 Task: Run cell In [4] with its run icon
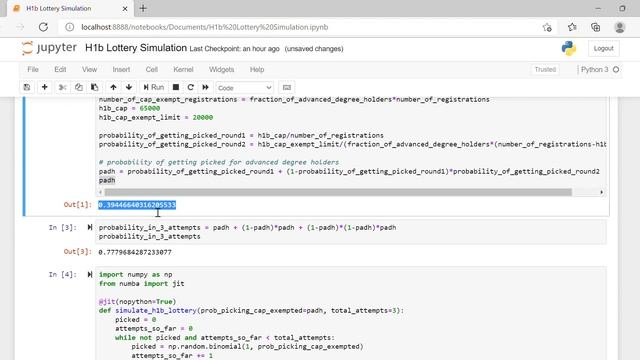pos(89,274)
